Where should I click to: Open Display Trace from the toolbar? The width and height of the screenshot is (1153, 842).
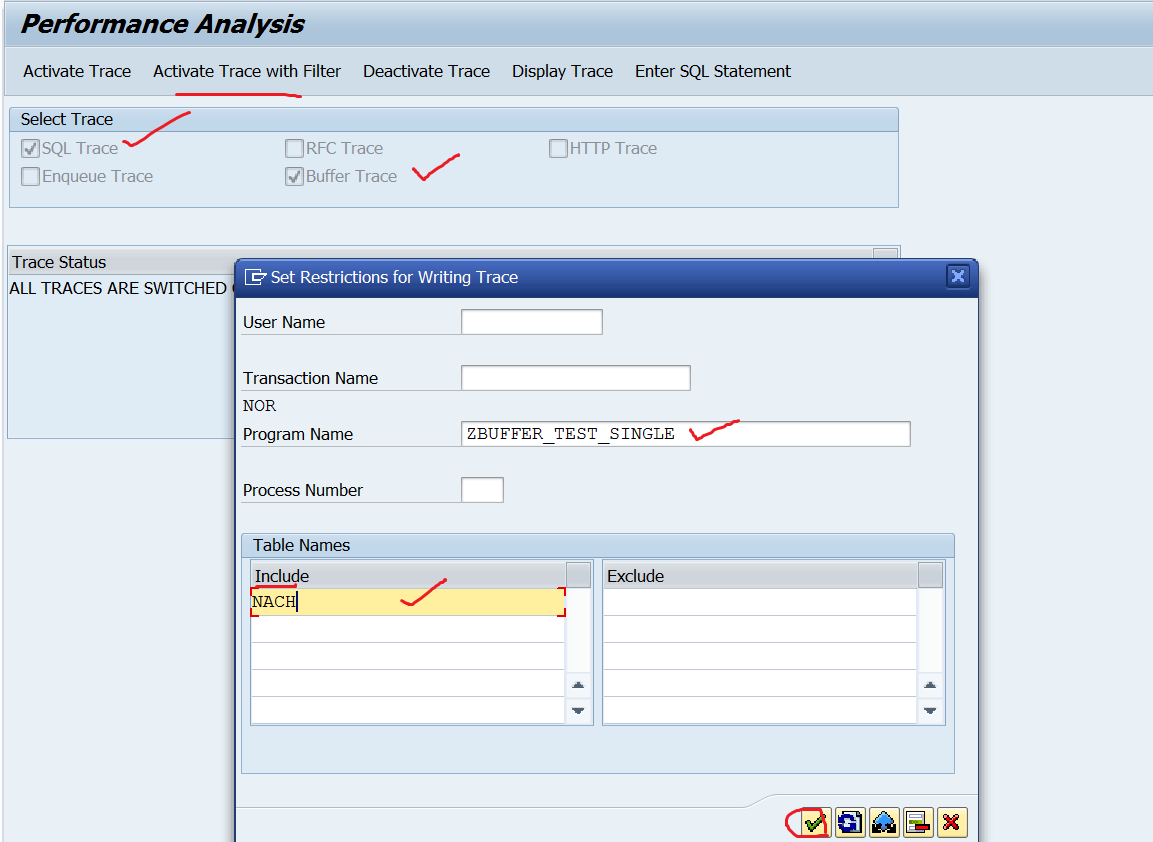(562, 71)
